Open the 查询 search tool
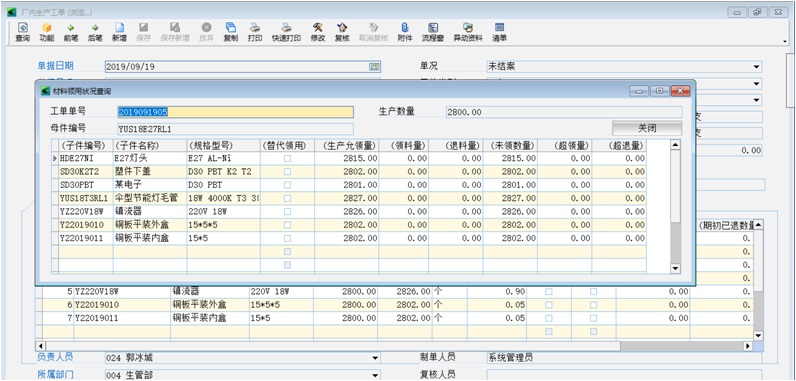The image size is (796, 381). point(22,32)
